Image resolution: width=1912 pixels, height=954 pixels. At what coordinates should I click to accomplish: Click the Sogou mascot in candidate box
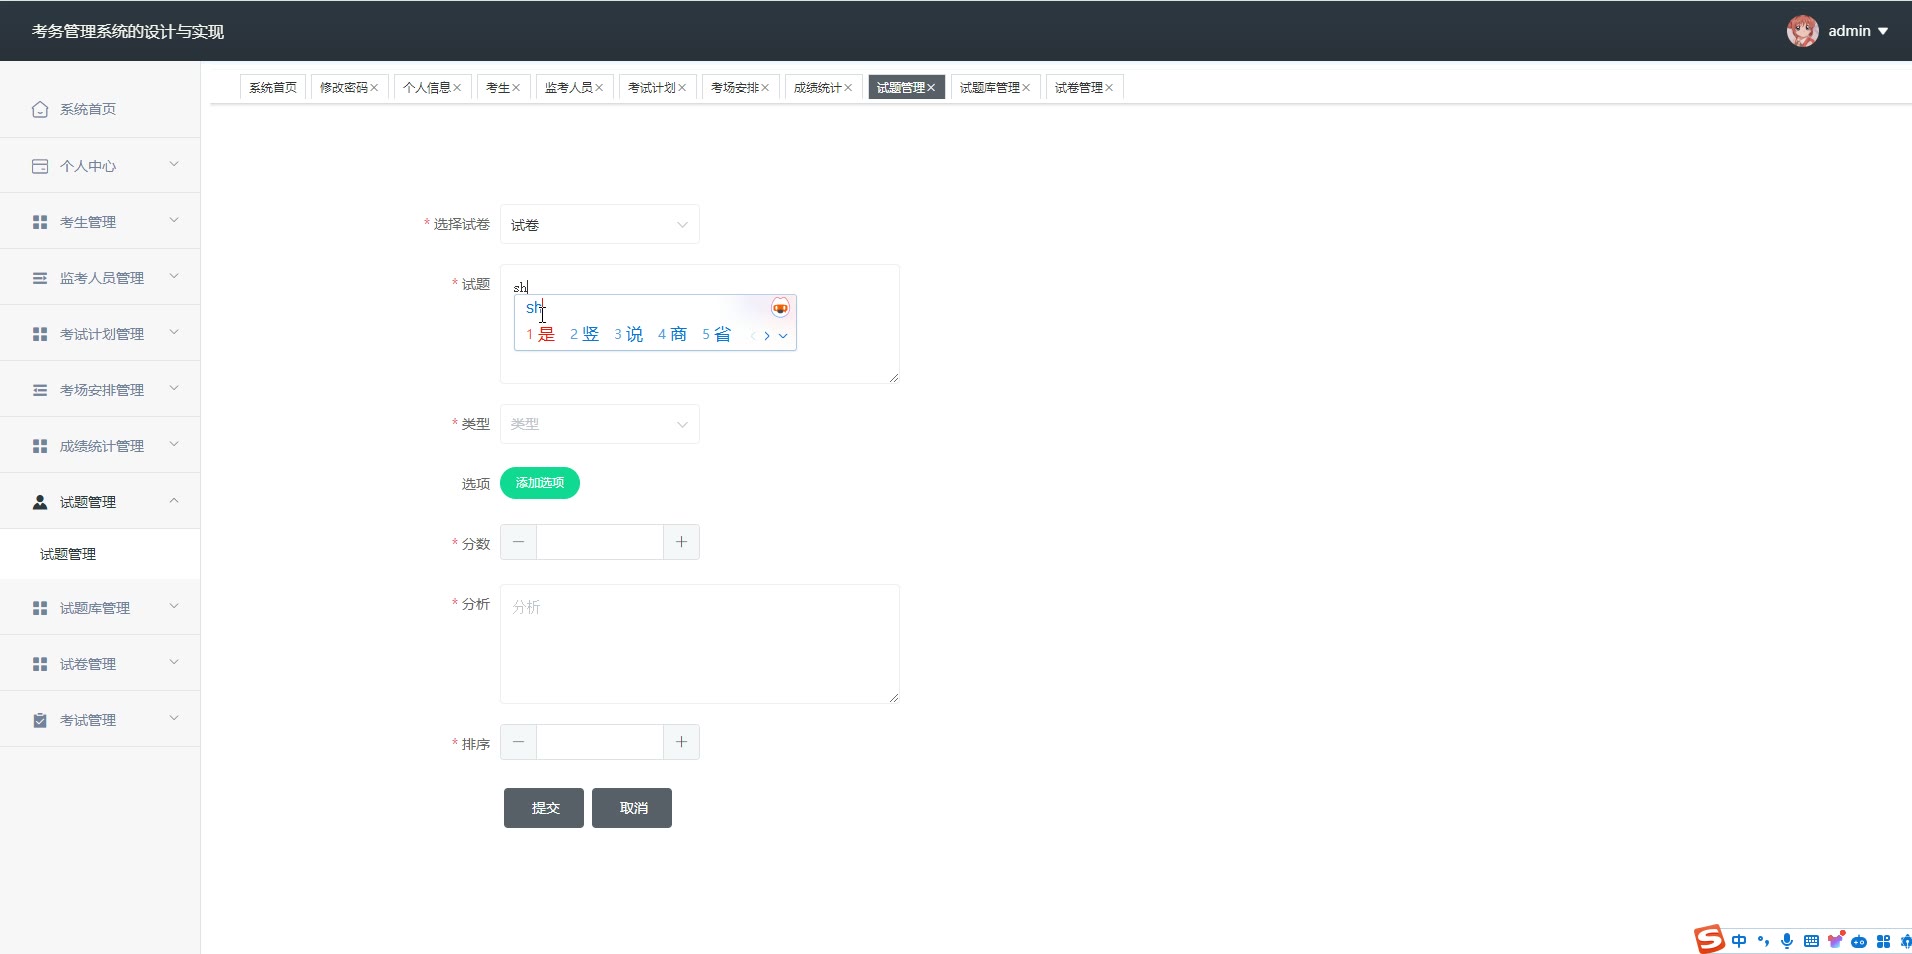(x=780, y=308)
